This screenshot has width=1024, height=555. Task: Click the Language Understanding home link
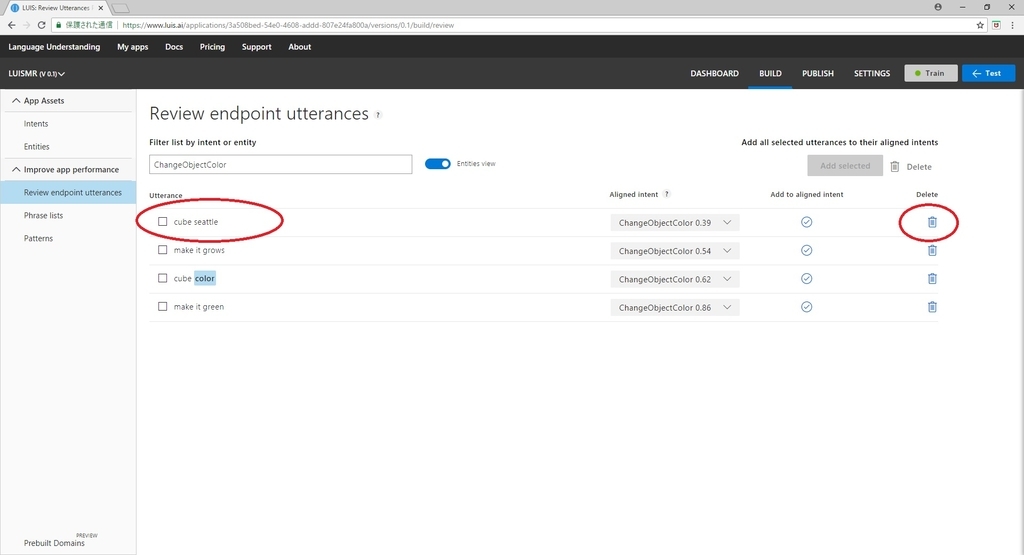click(54, 47)
